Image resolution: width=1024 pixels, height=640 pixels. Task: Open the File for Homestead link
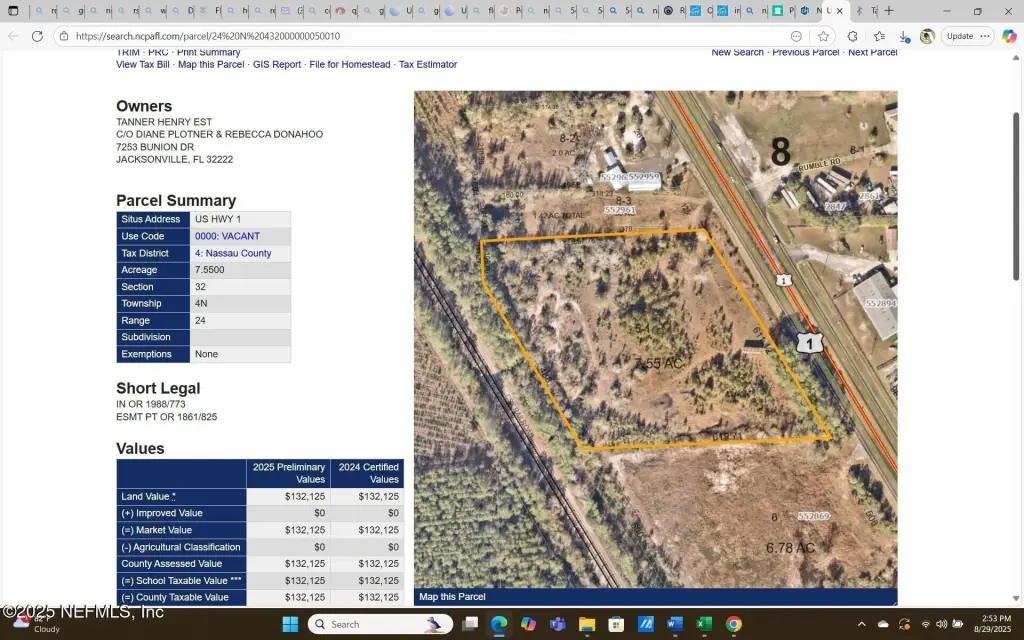[x=350, y=65]
